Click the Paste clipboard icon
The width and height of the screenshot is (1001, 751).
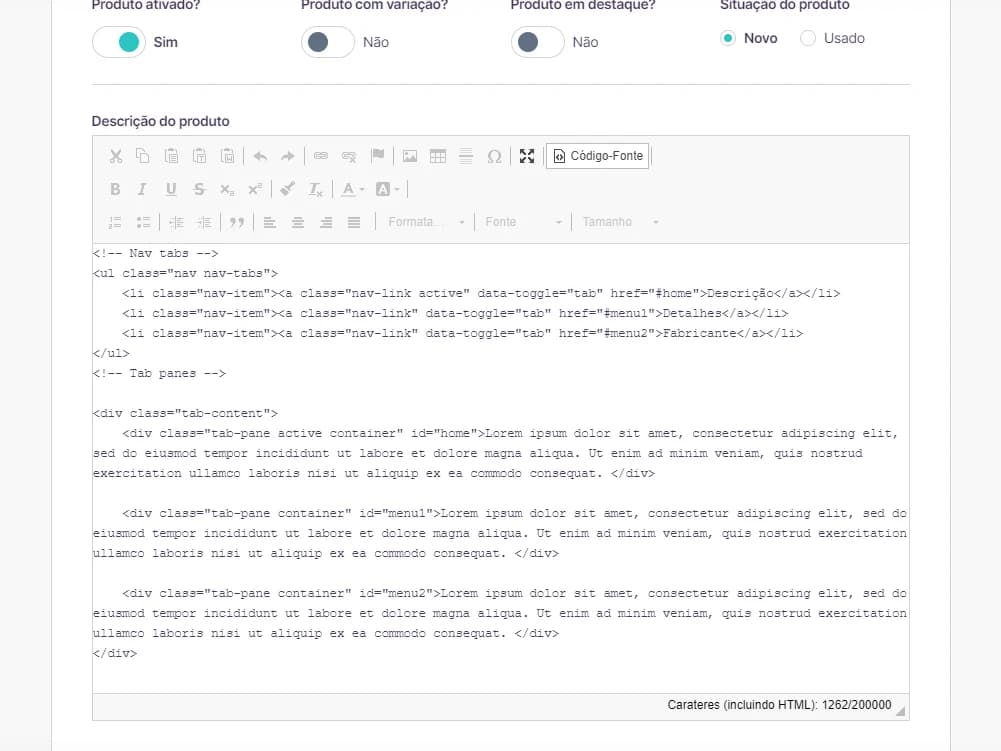coord(171,156)
